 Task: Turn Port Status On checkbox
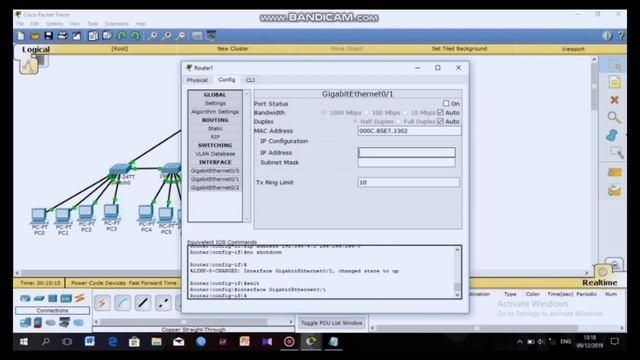point(446,104)
